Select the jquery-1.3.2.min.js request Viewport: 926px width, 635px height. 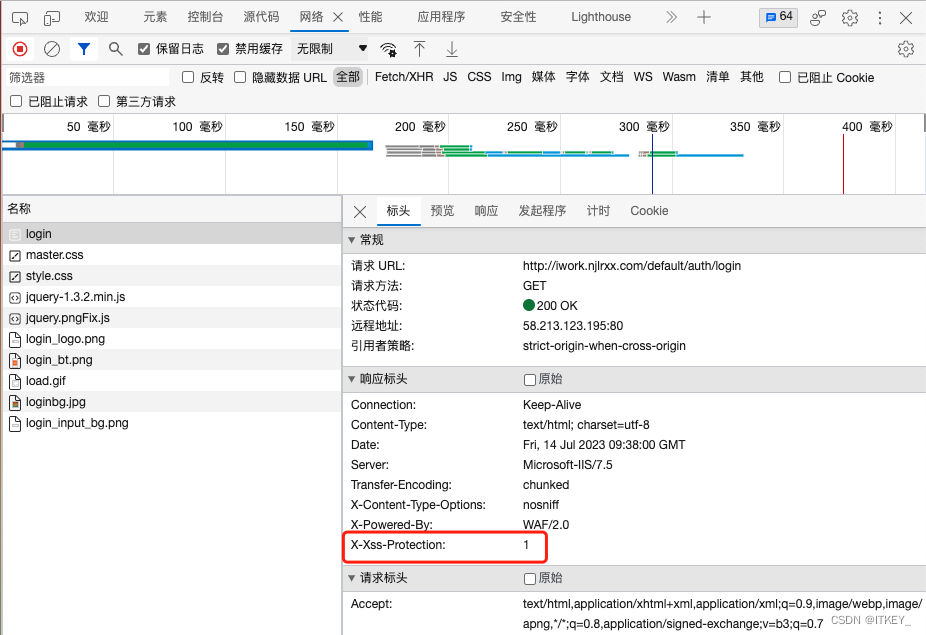pyautogui.click(x=72, y=296)
